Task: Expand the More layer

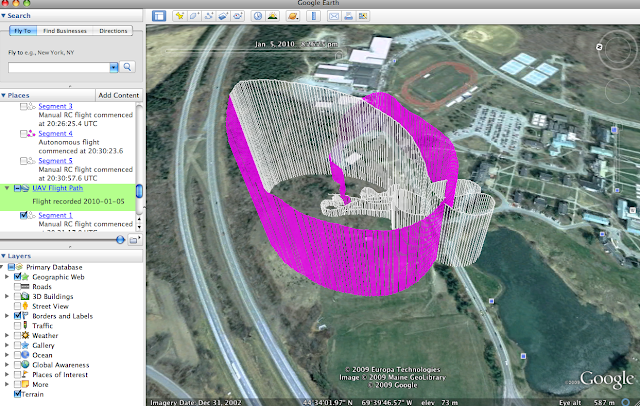Action: (x=7, y=384)
